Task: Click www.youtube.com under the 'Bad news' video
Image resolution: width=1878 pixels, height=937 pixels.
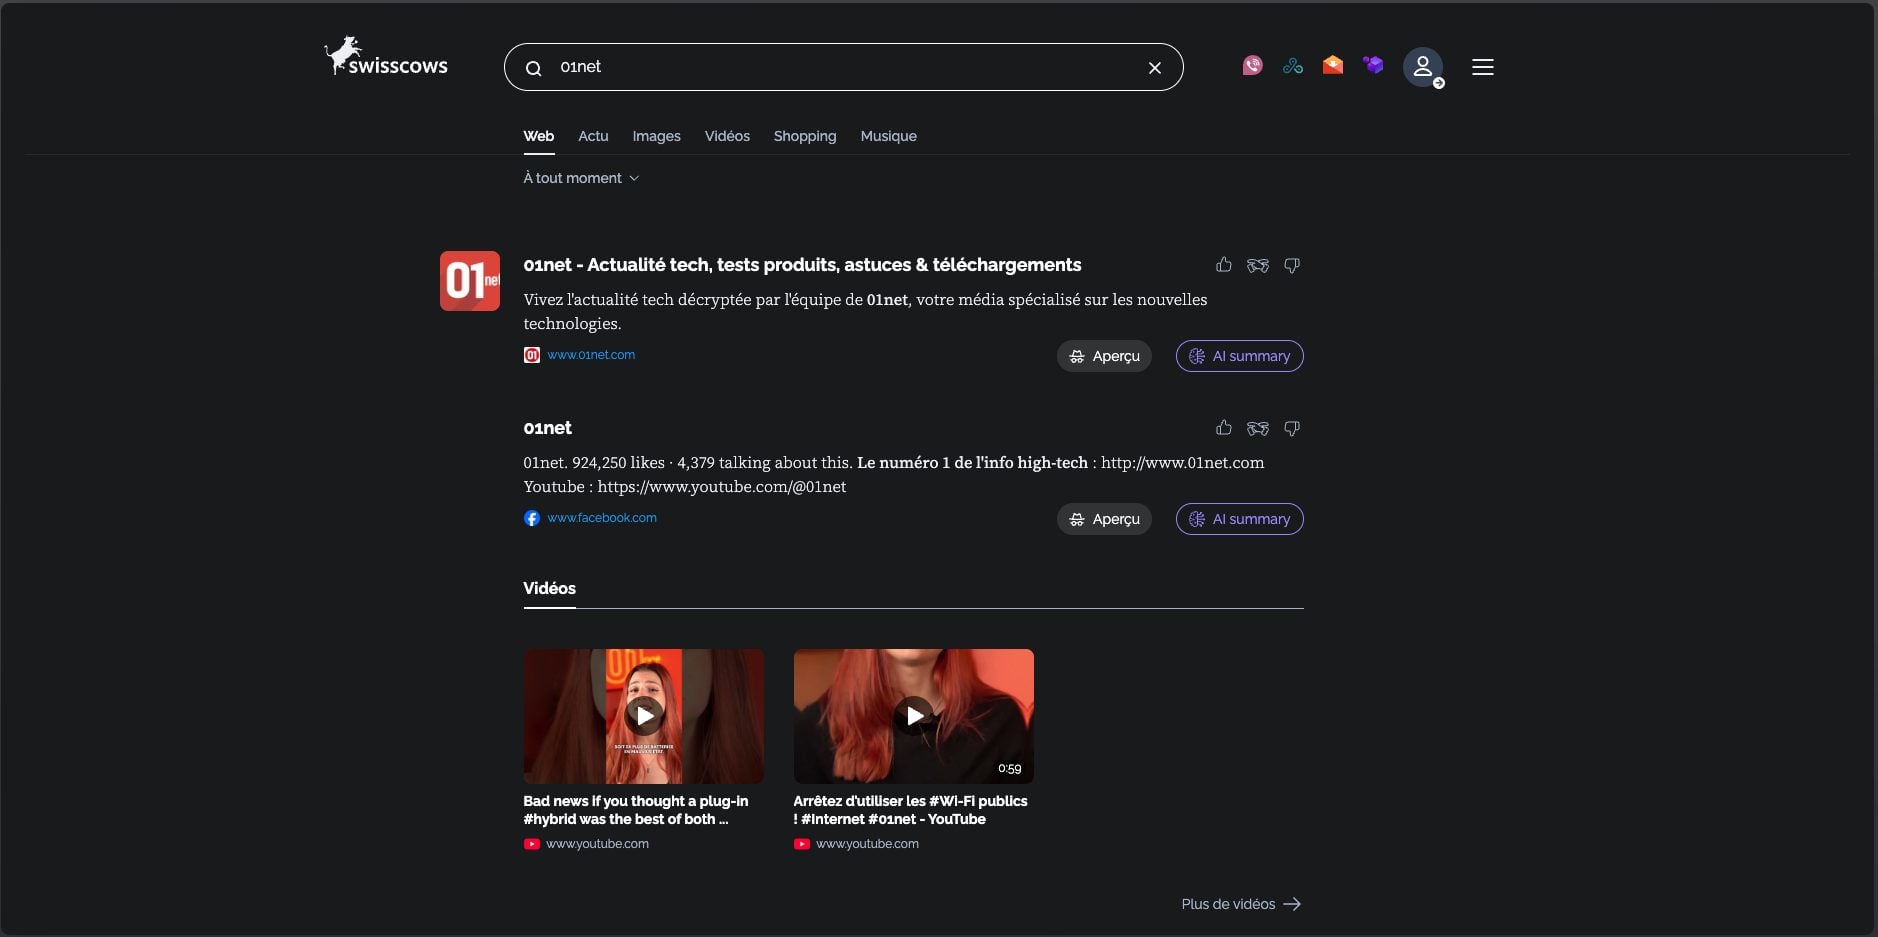Action: click(598, 844)
